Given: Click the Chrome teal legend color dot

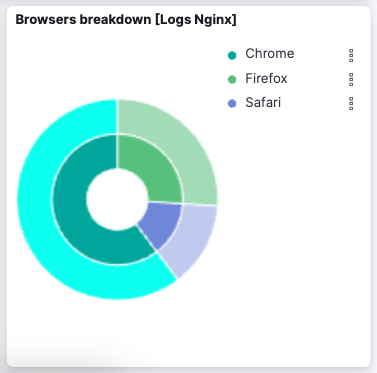Looking at the screenshot, I should pos(232,55).
